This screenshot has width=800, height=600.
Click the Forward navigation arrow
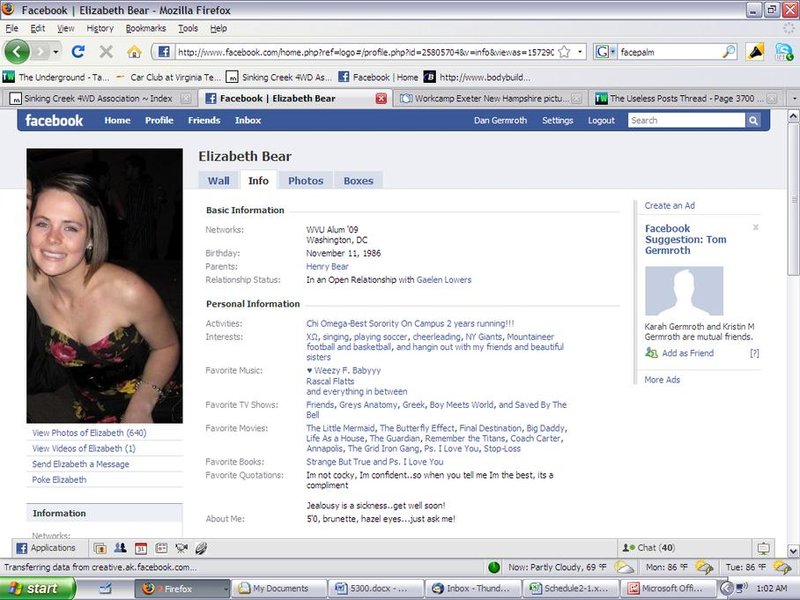click(40, 52)
